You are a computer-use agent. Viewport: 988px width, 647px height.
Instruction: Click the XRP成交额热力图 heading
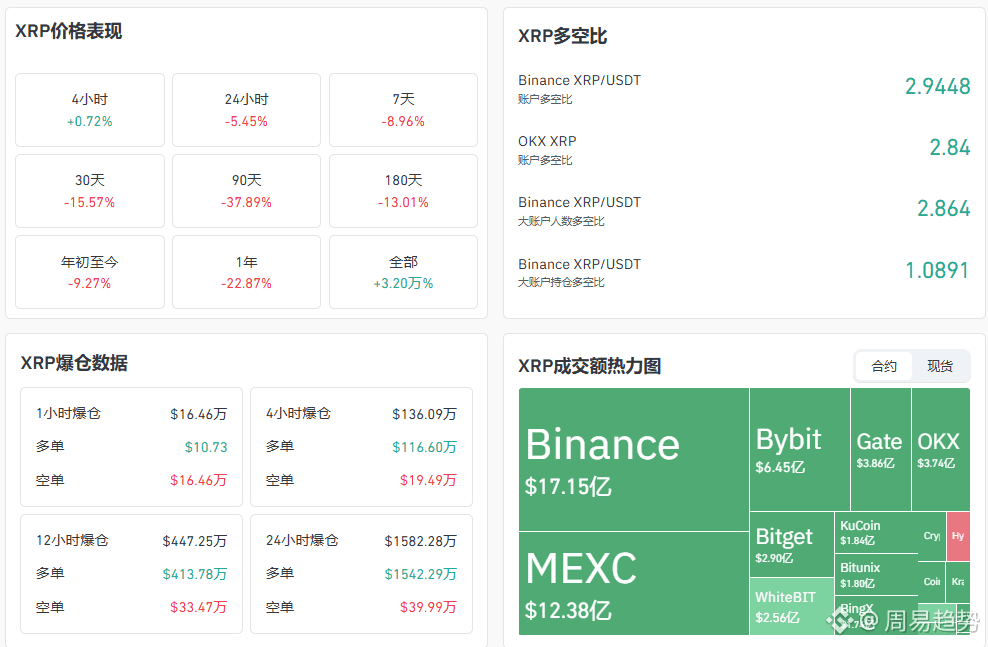point(590,366)
